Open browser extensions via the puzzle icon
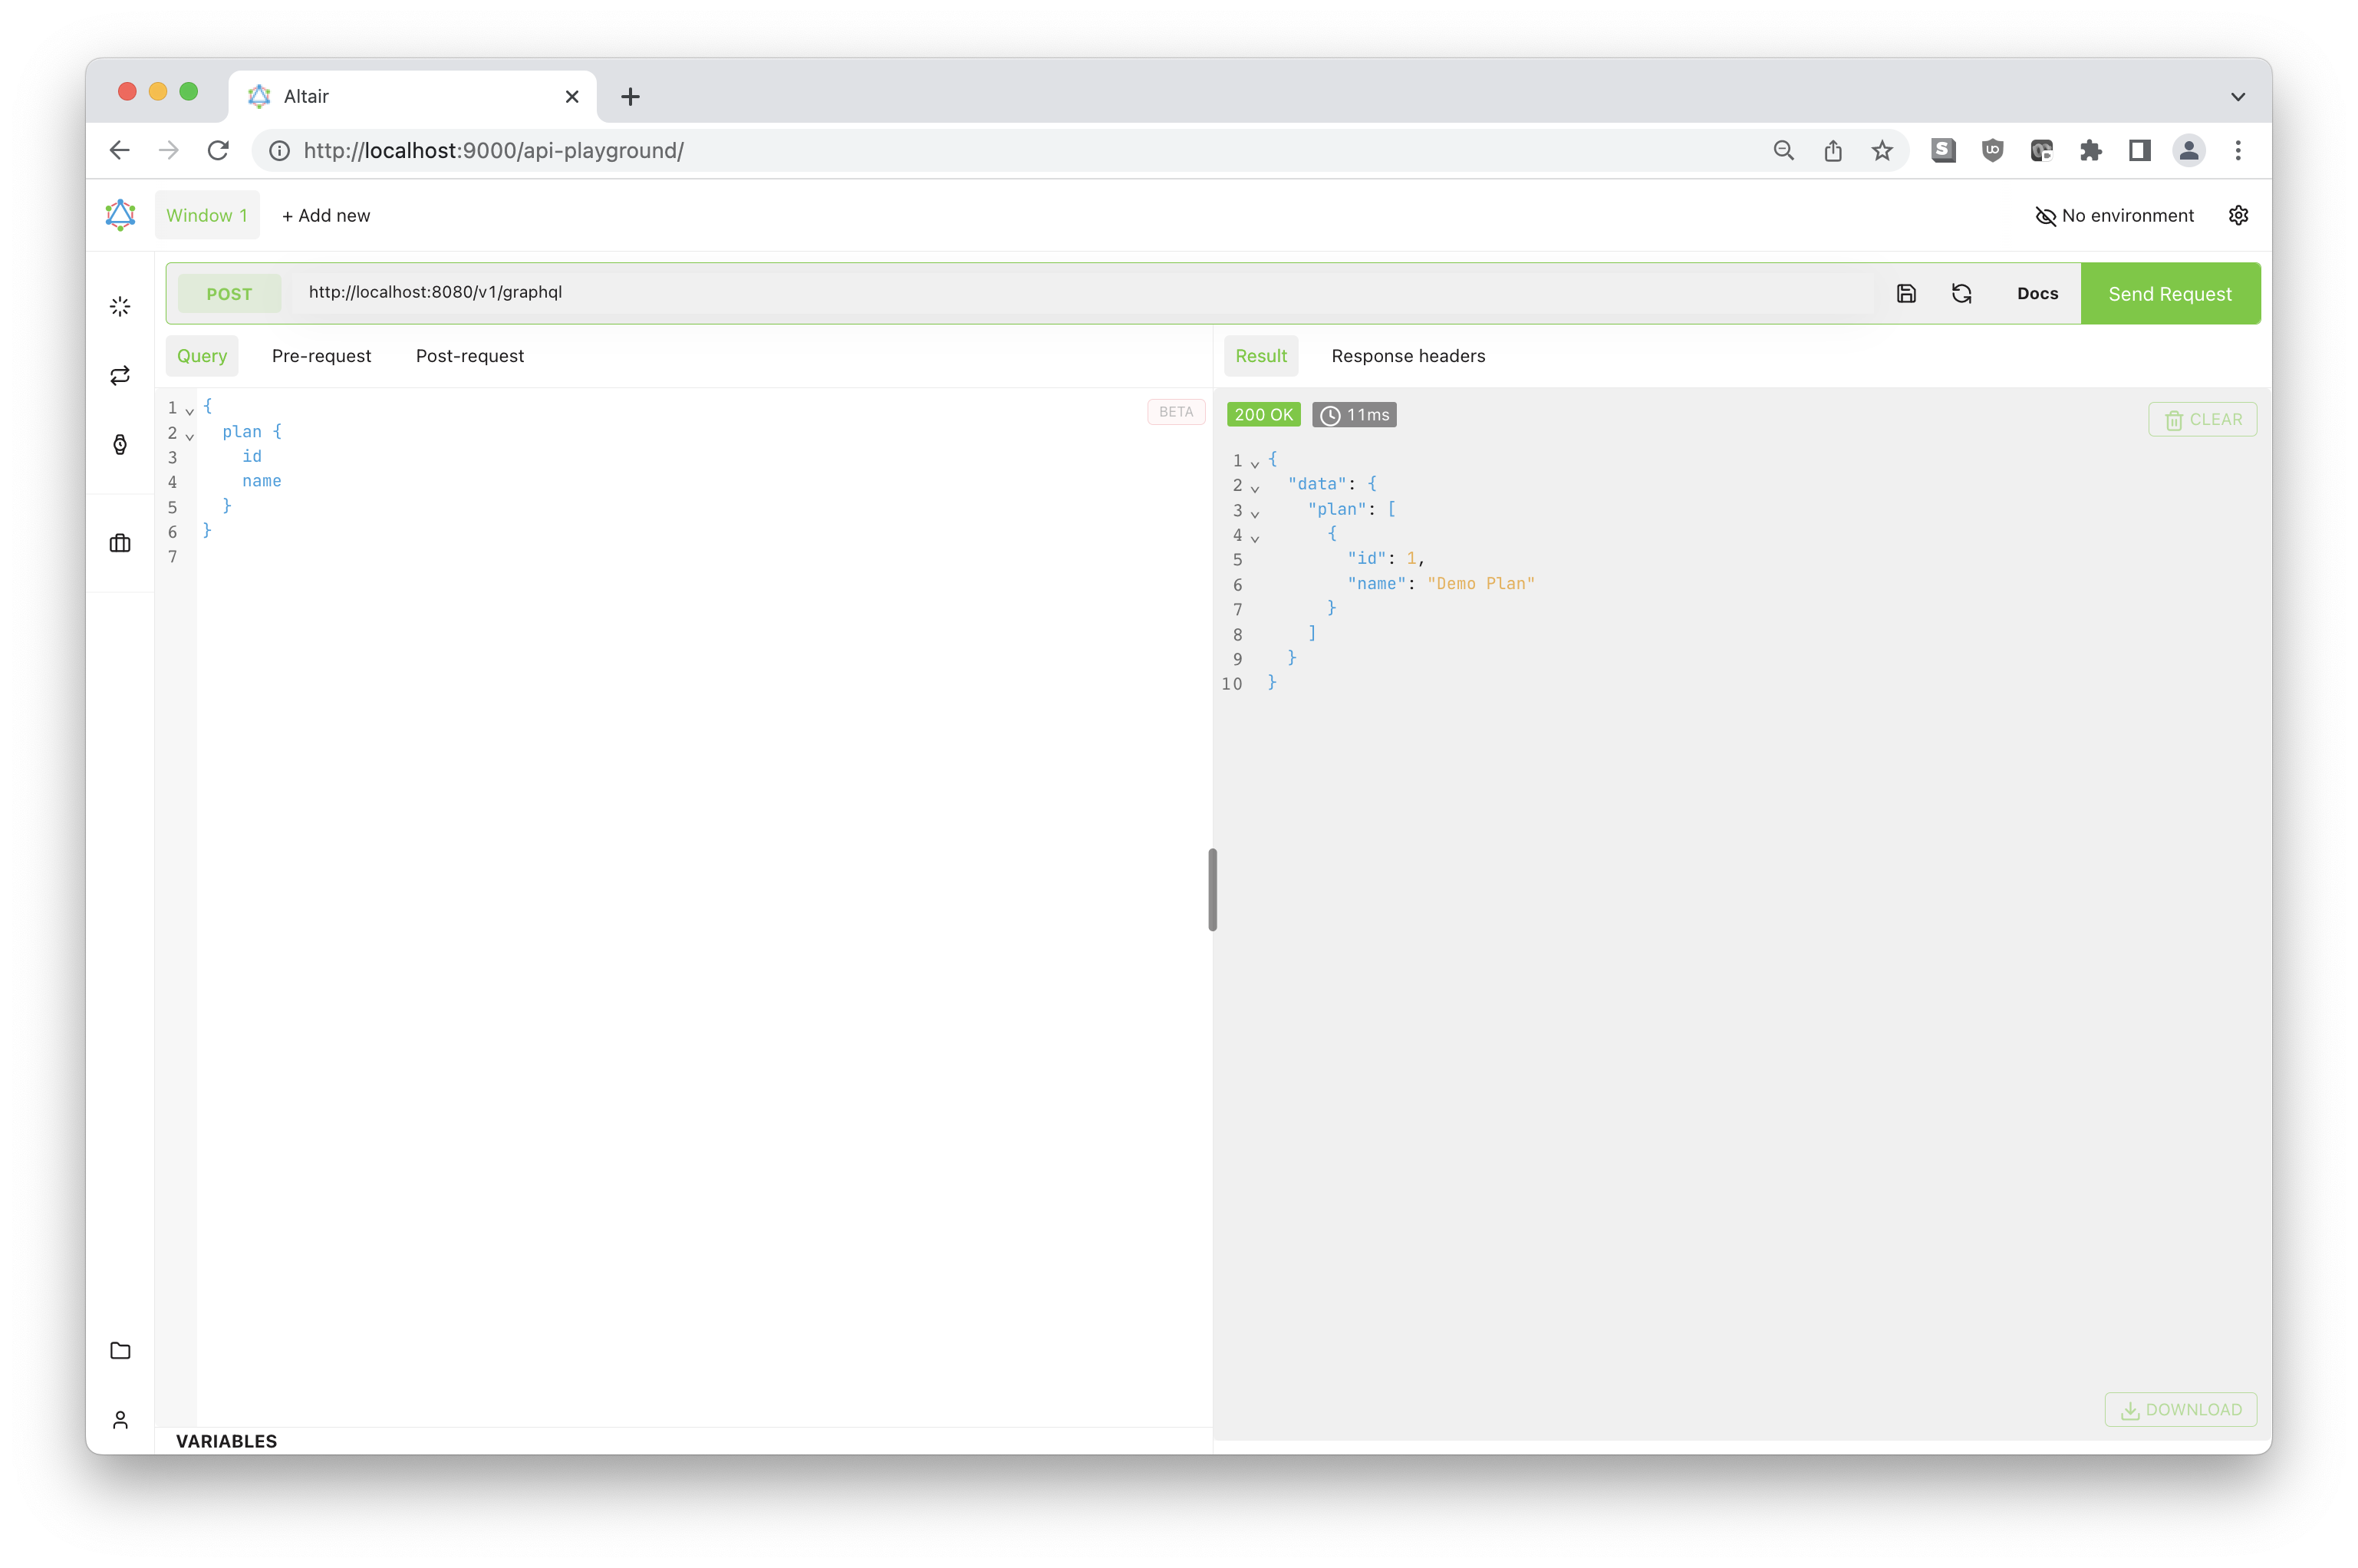 pos(2091,150)
